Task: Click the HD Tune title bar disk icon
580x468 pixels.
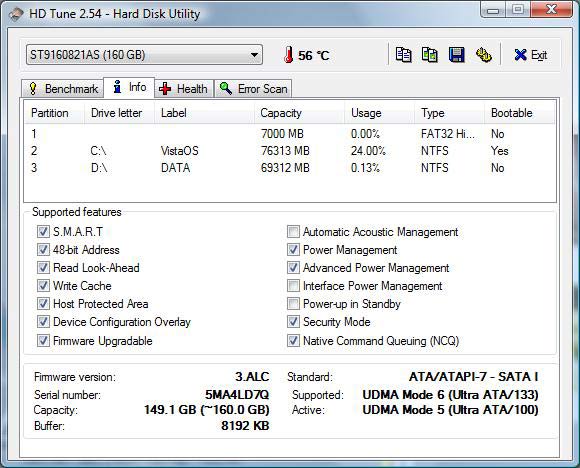Action: (16, 14)
